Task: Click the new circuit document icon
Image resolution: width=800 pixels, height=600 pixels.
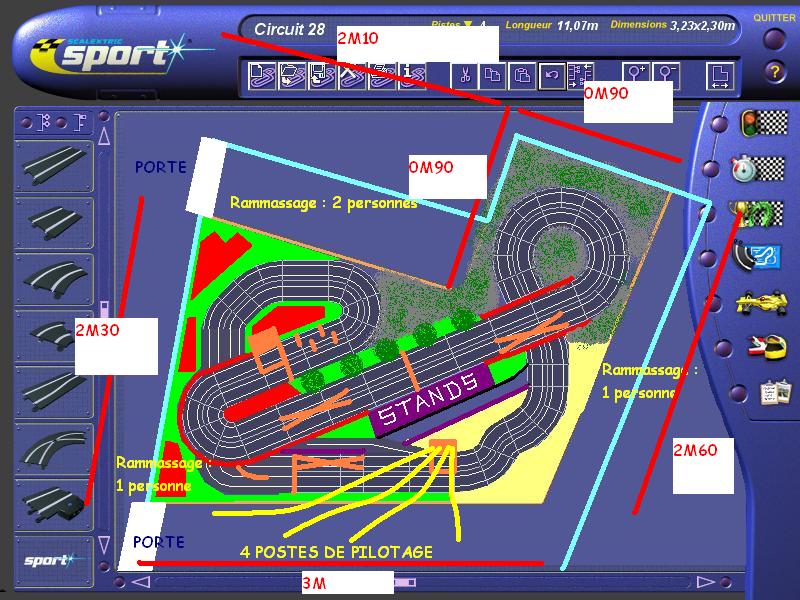Action: click(262, 75)
